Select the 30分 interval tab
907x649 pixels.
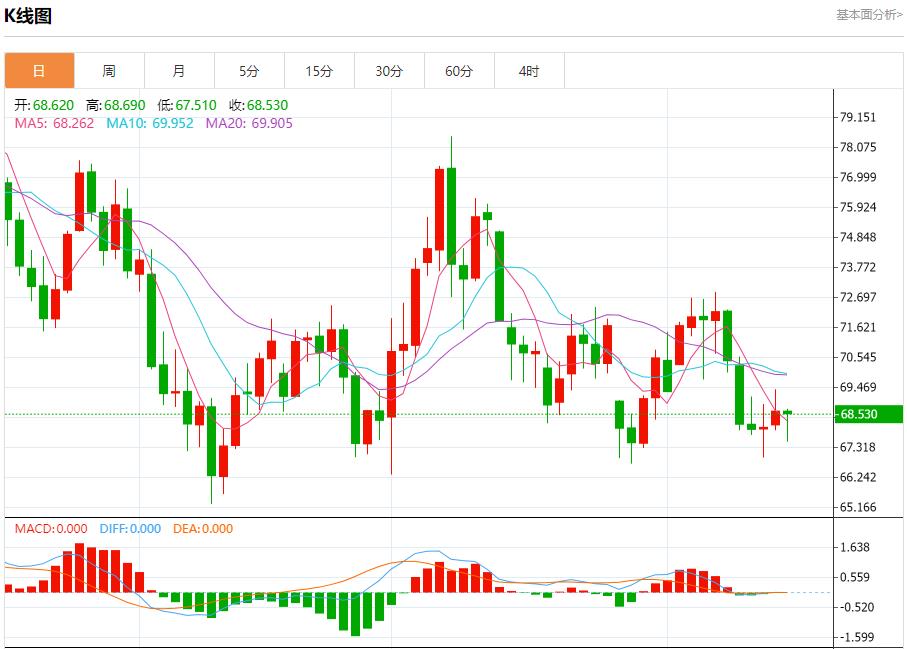click(389, 71)
